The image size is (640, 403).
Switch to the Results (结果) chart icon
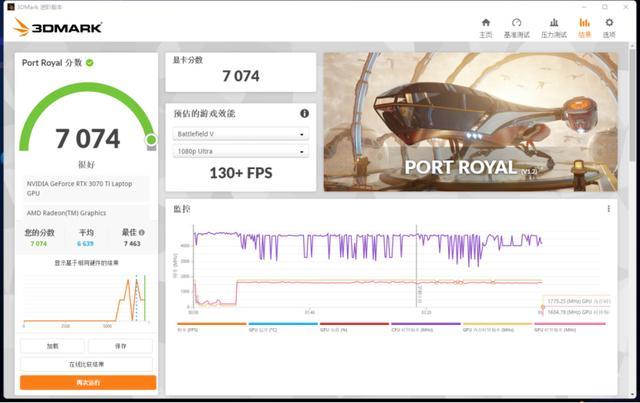pos(584,23)
